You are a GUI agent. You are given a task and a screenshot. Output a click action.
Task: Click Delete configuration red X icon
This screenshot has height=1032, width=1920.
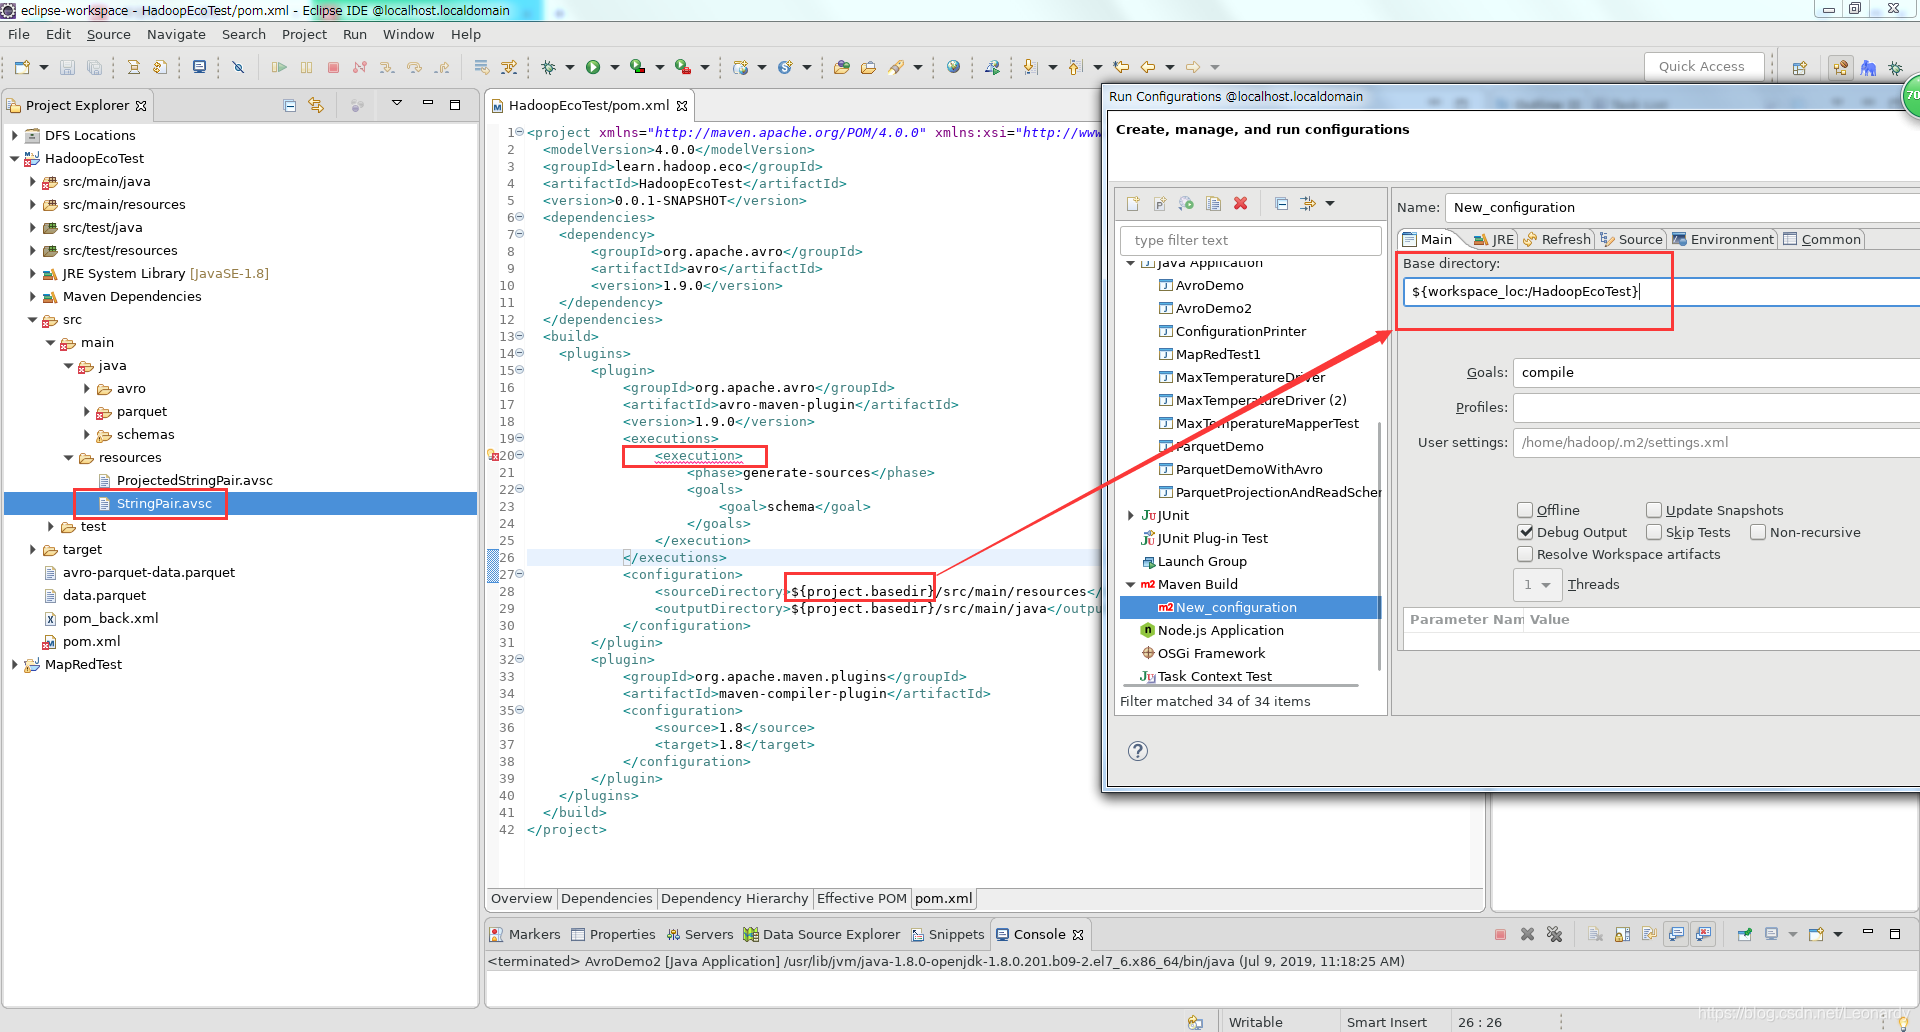(1240, 203)
